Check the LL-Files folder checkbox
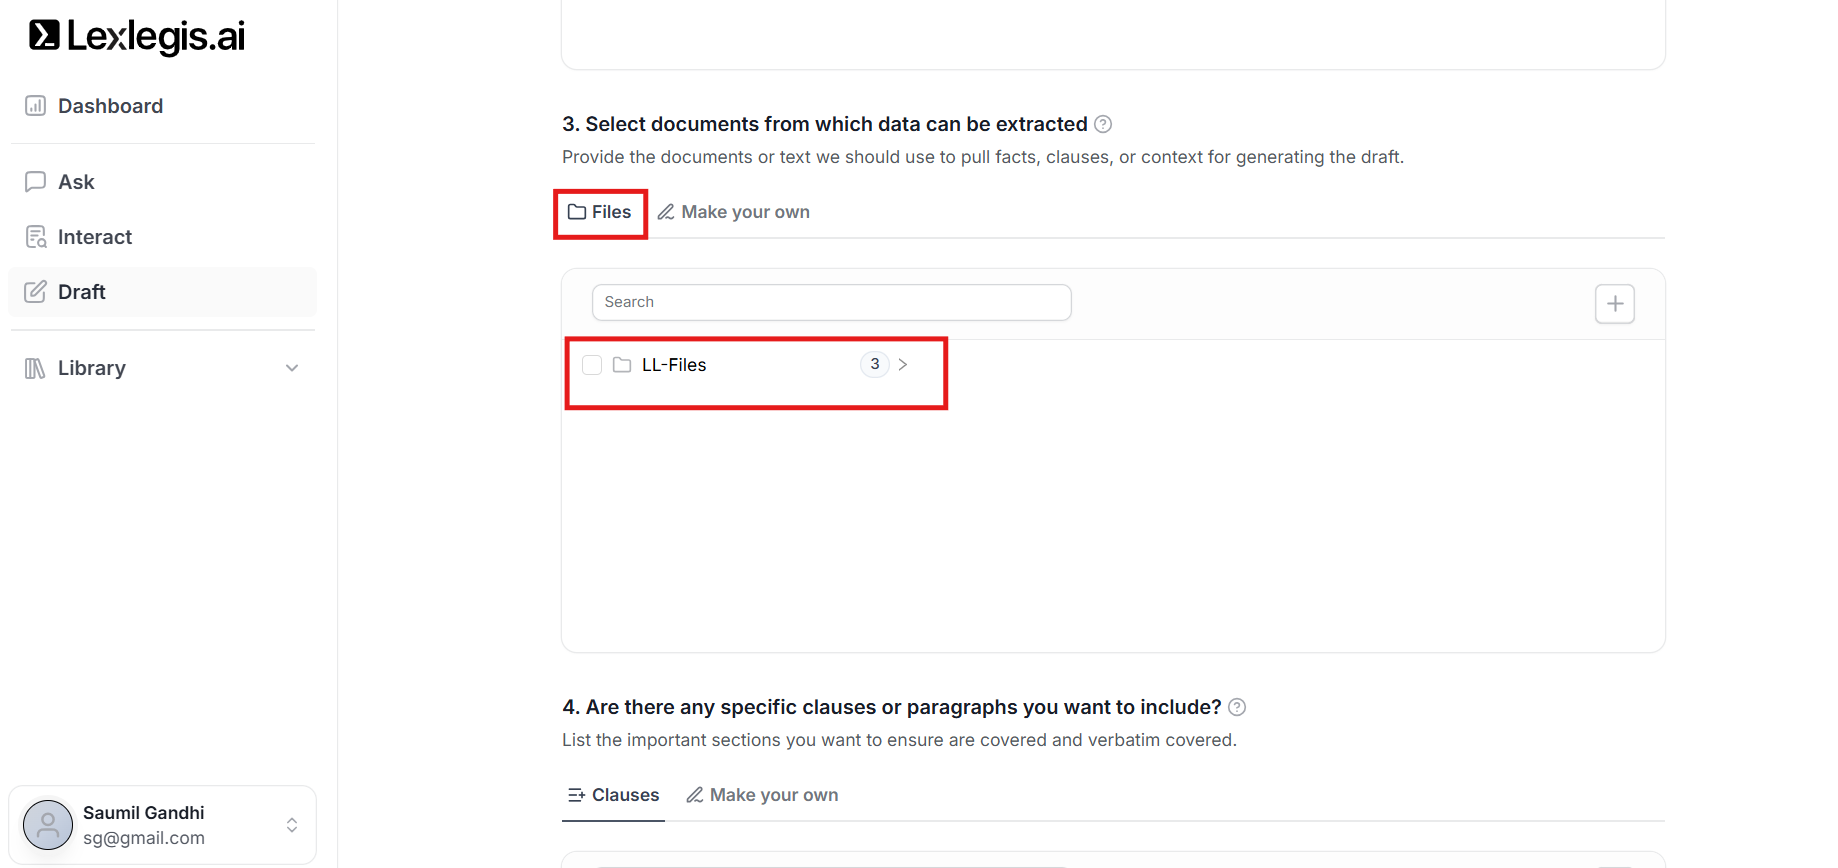This screenshot has width=1838, height=868. point(592,365)
